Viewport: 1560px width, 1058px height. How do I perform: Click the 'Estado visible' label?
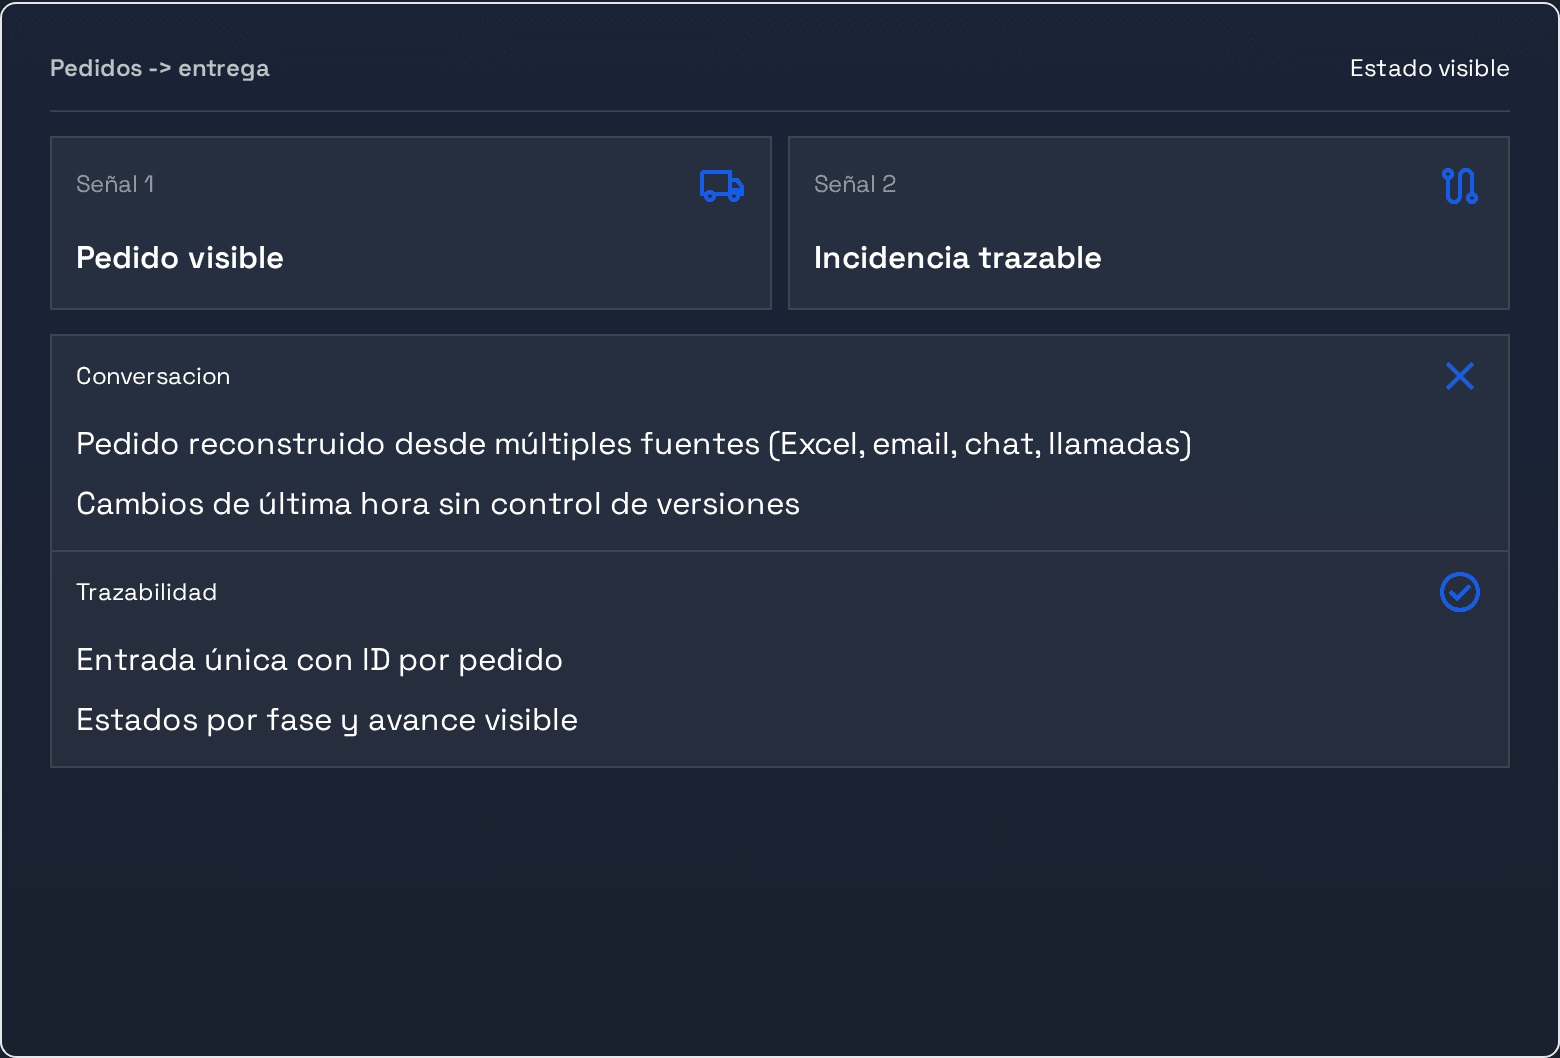point(1430,68)
